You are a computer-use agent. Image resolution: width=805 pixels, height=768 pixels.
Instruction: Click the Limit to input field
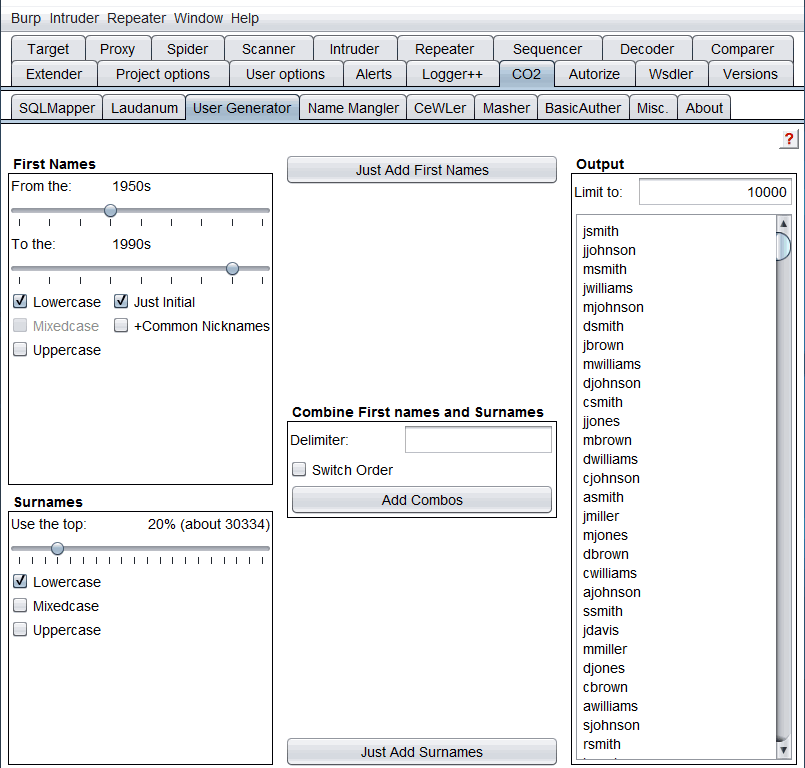point(715,192)
